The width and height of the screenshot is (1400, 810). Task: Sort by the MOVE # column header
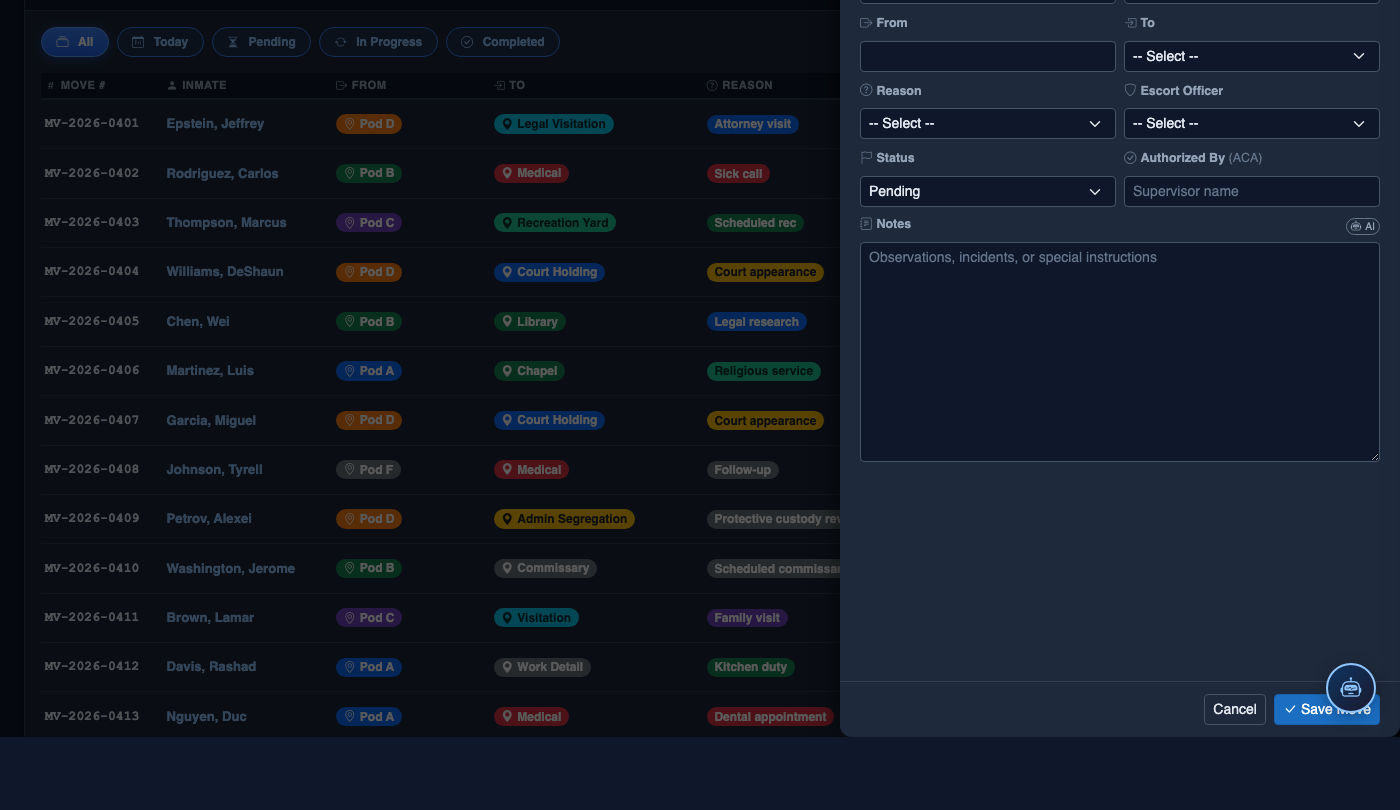pos(76,85)
